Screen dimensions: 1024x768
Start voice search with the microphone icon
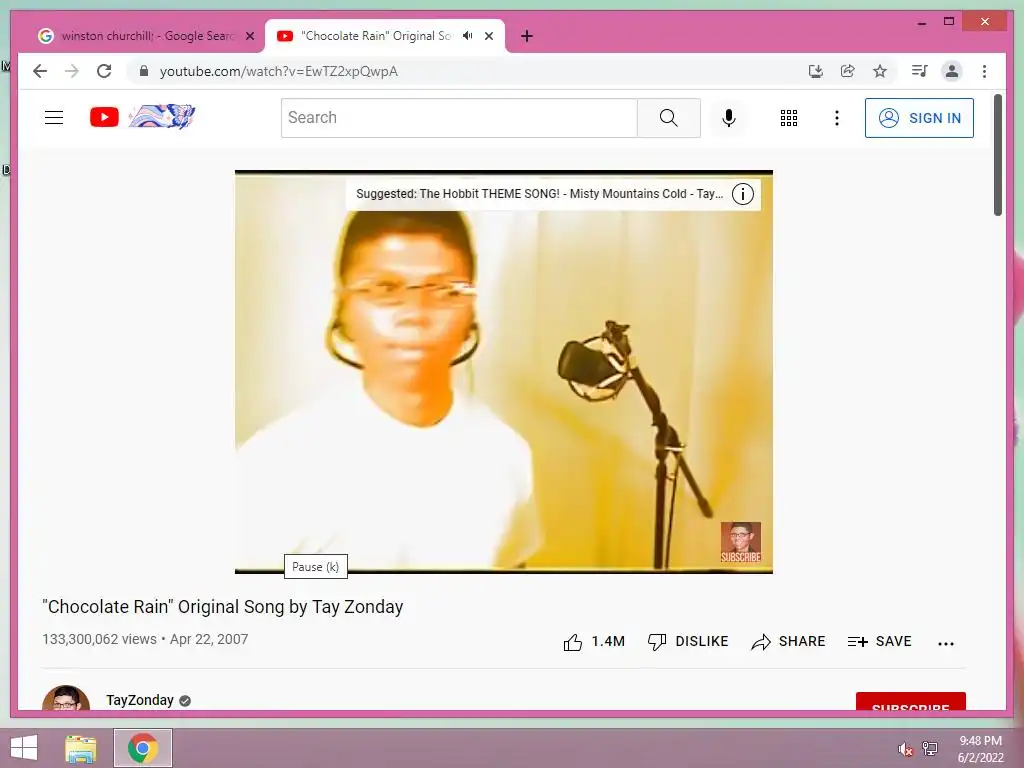tap(729, 118)
